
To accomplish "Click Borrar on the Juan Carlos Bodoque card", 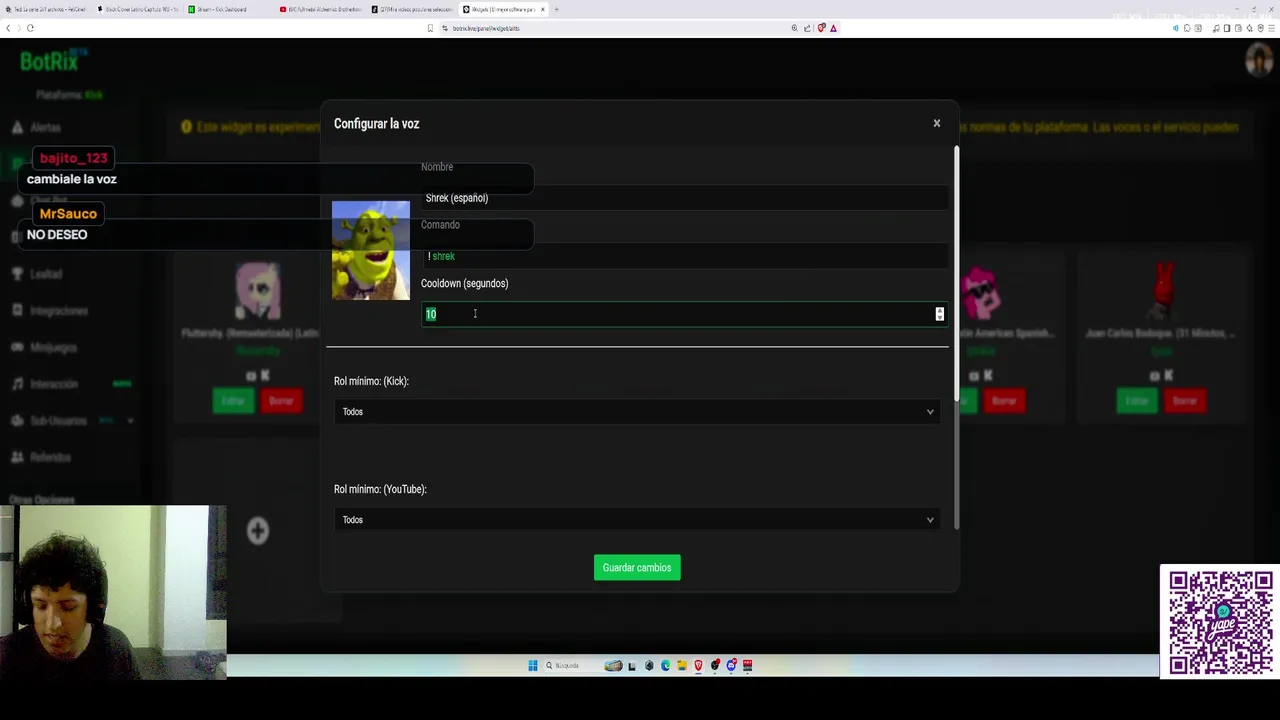I will (1185, 401).
